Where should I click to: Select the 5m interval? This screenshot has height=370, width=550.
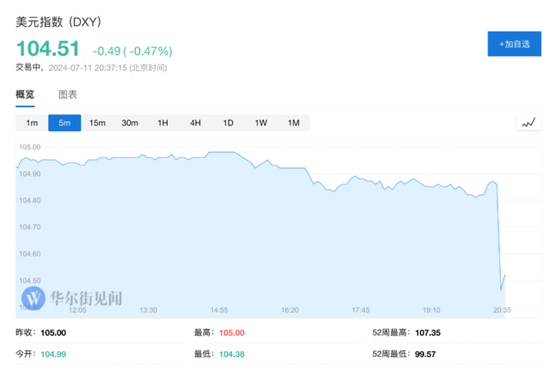point(65,123)
